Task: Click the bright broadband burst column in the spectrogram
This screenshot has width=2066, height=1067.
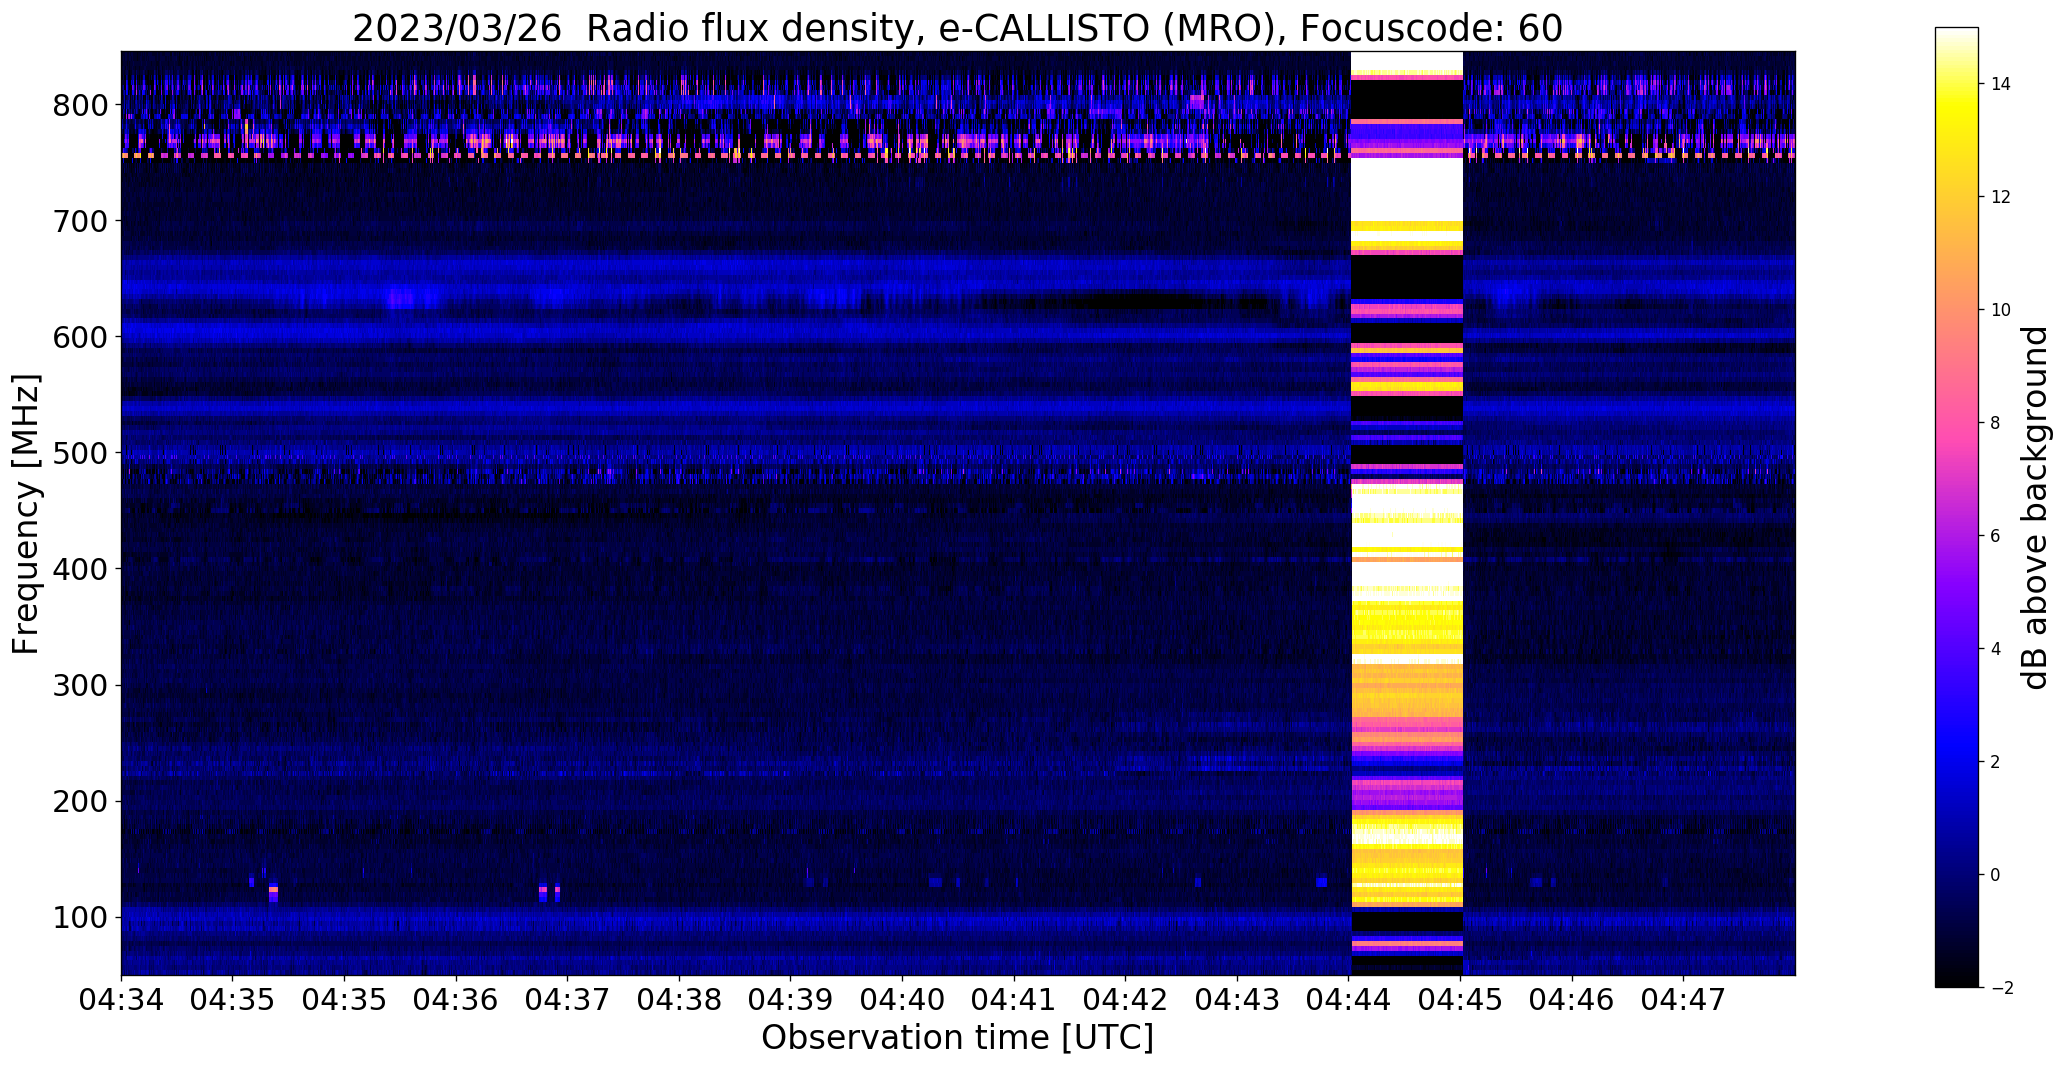Action: pyautogui.click(x=1407, y=513)
